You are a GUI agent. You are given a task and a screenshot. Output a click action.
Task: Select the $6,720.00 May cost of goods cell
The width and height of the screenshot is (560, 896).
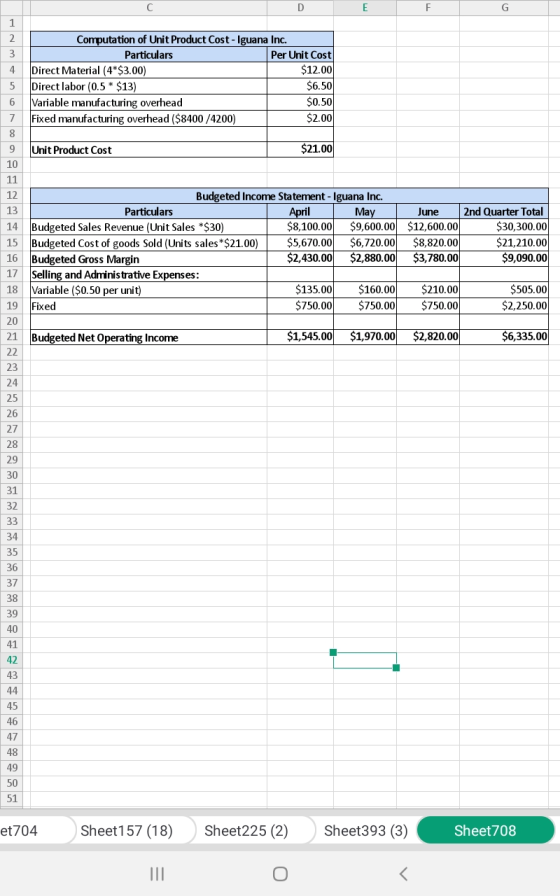point(365,243)
